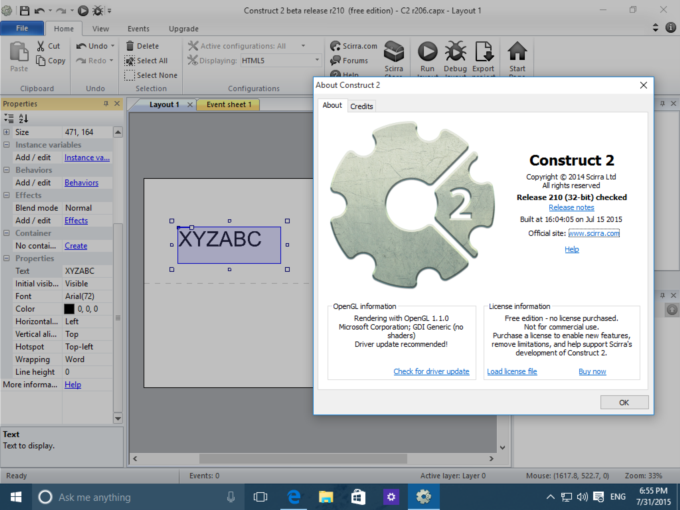Click the Run layout play icon
Viewport: 680px width, 510px height.
[427, 51]
